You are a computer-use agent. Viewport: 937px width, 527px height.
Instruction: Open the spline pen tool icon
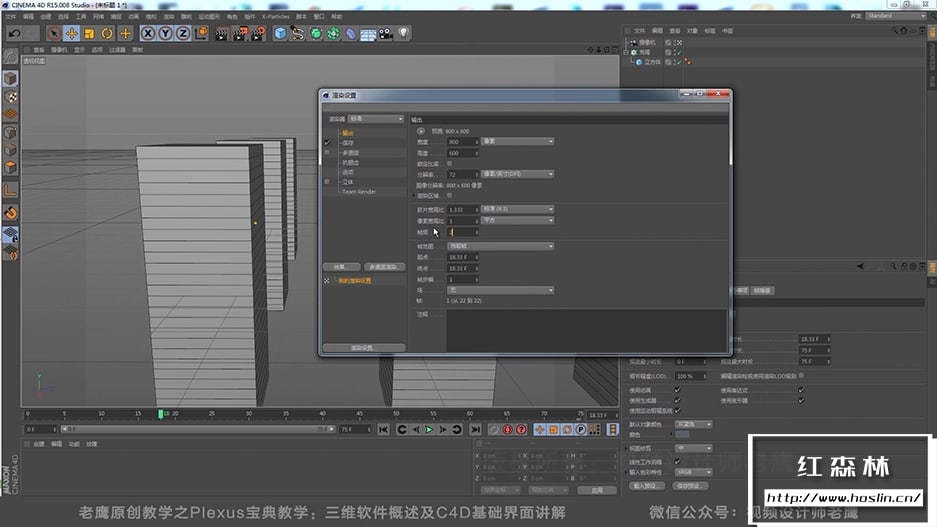point(297,33)
